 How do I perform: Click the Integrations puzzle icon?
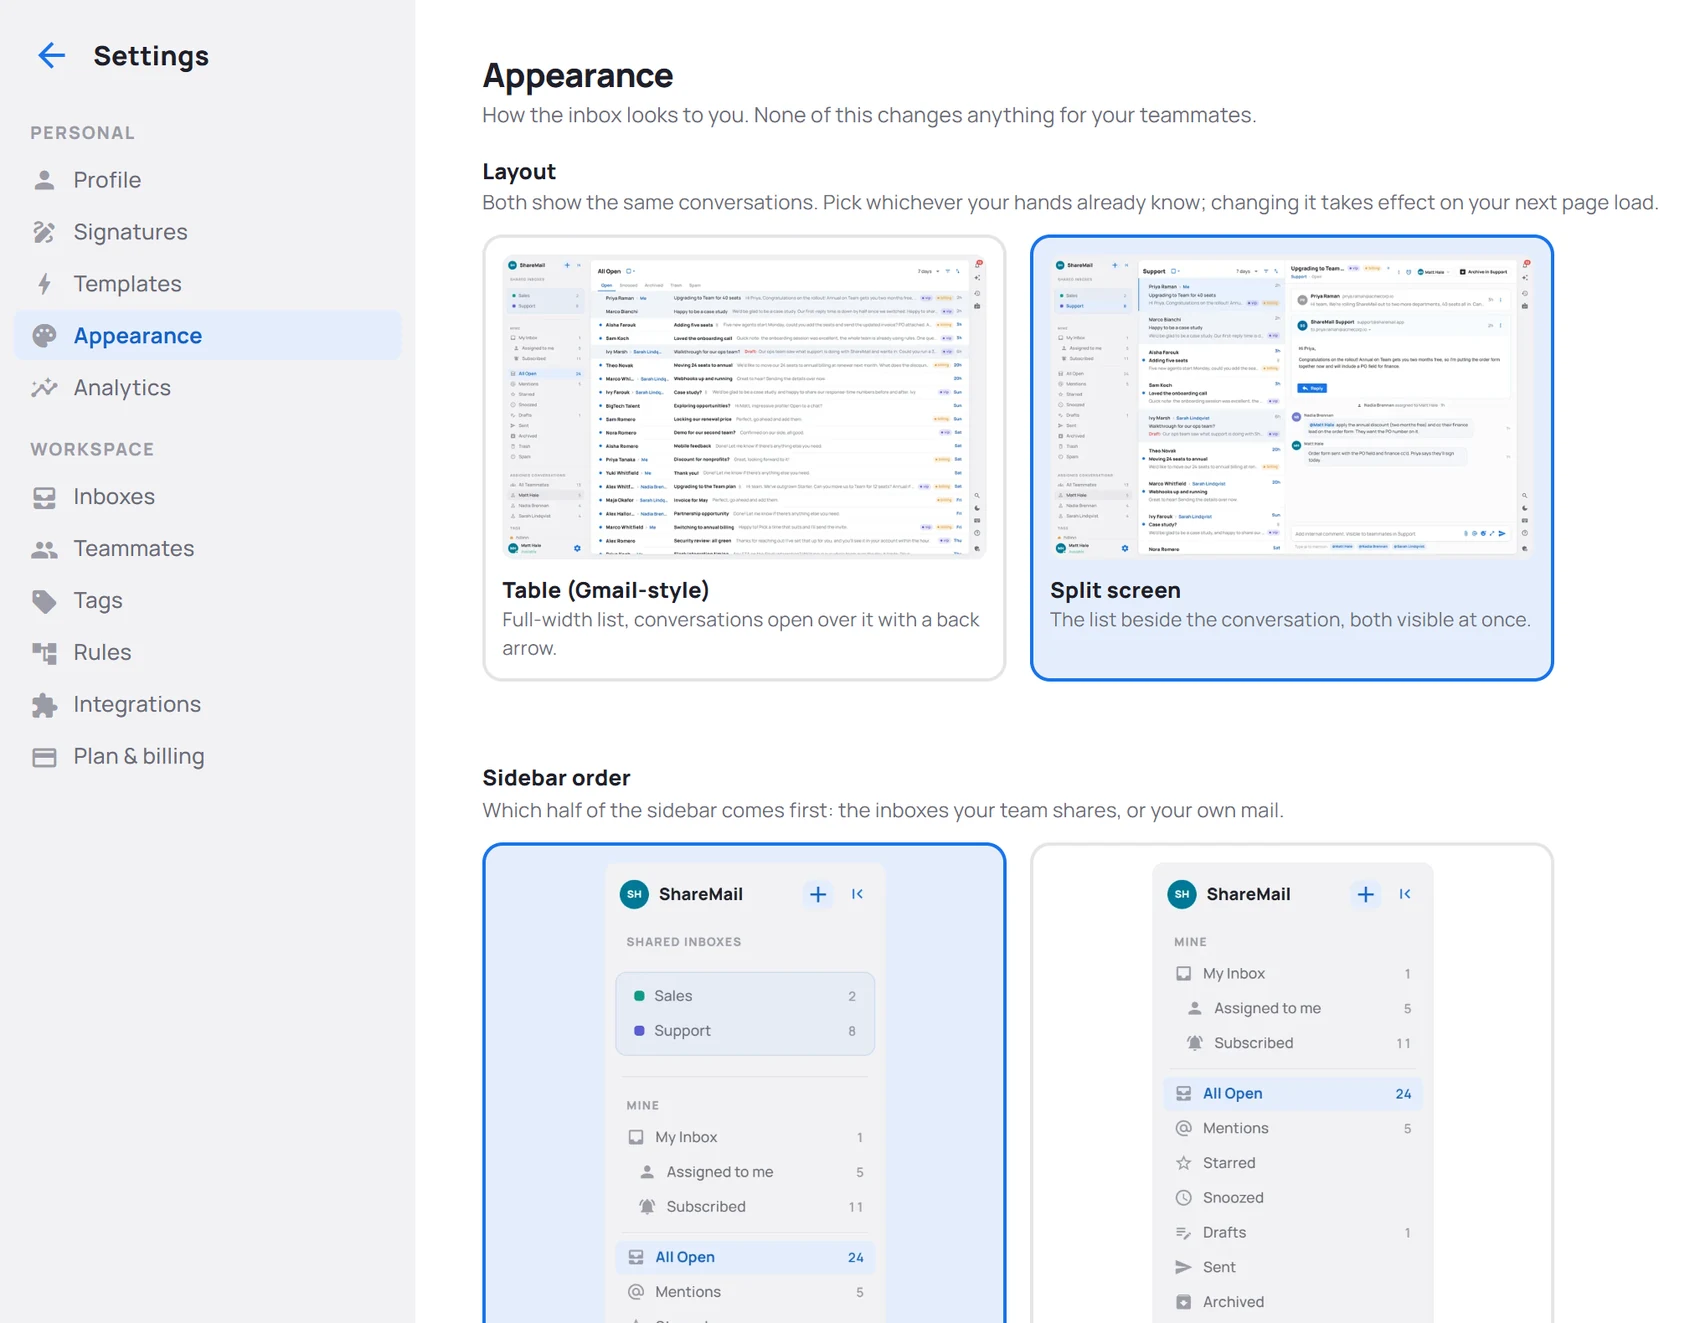tap(44, 705)
